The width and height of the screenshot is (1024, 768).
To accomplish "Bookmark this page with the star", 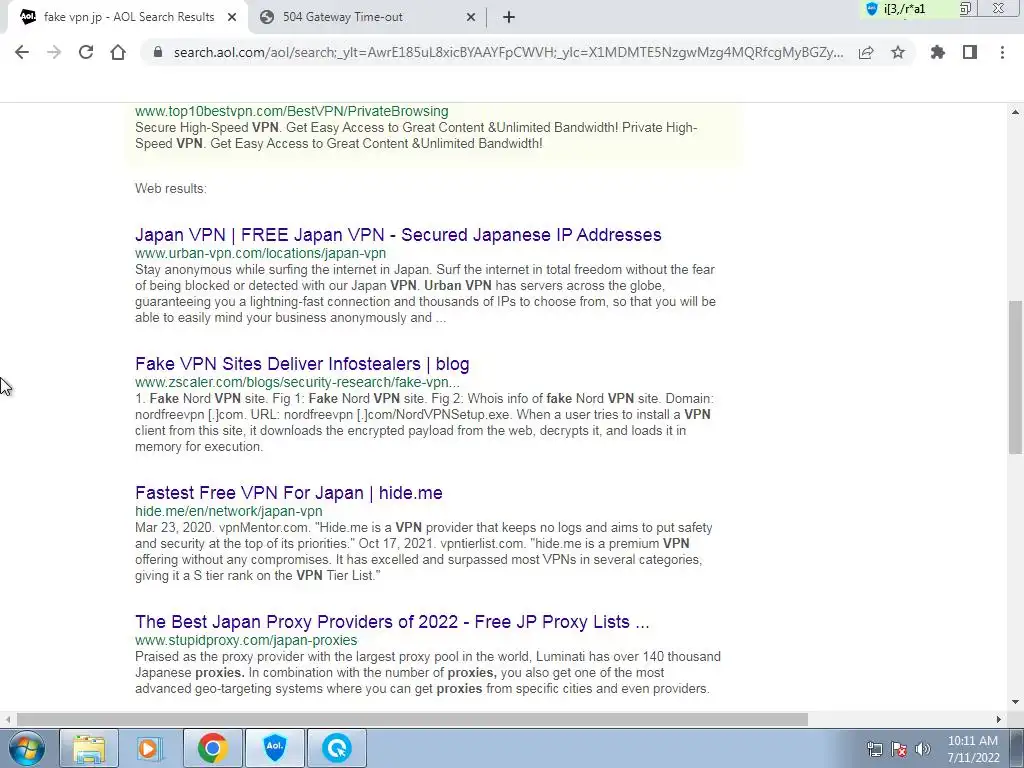I will point(898,52).
